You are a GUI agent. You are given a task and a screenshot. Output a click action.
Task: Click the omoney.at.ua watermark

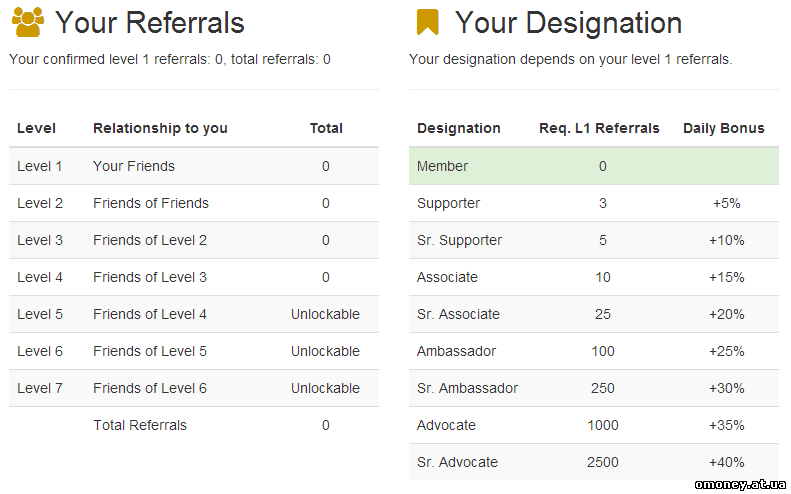pyautogui.click(x=740, y=484)
